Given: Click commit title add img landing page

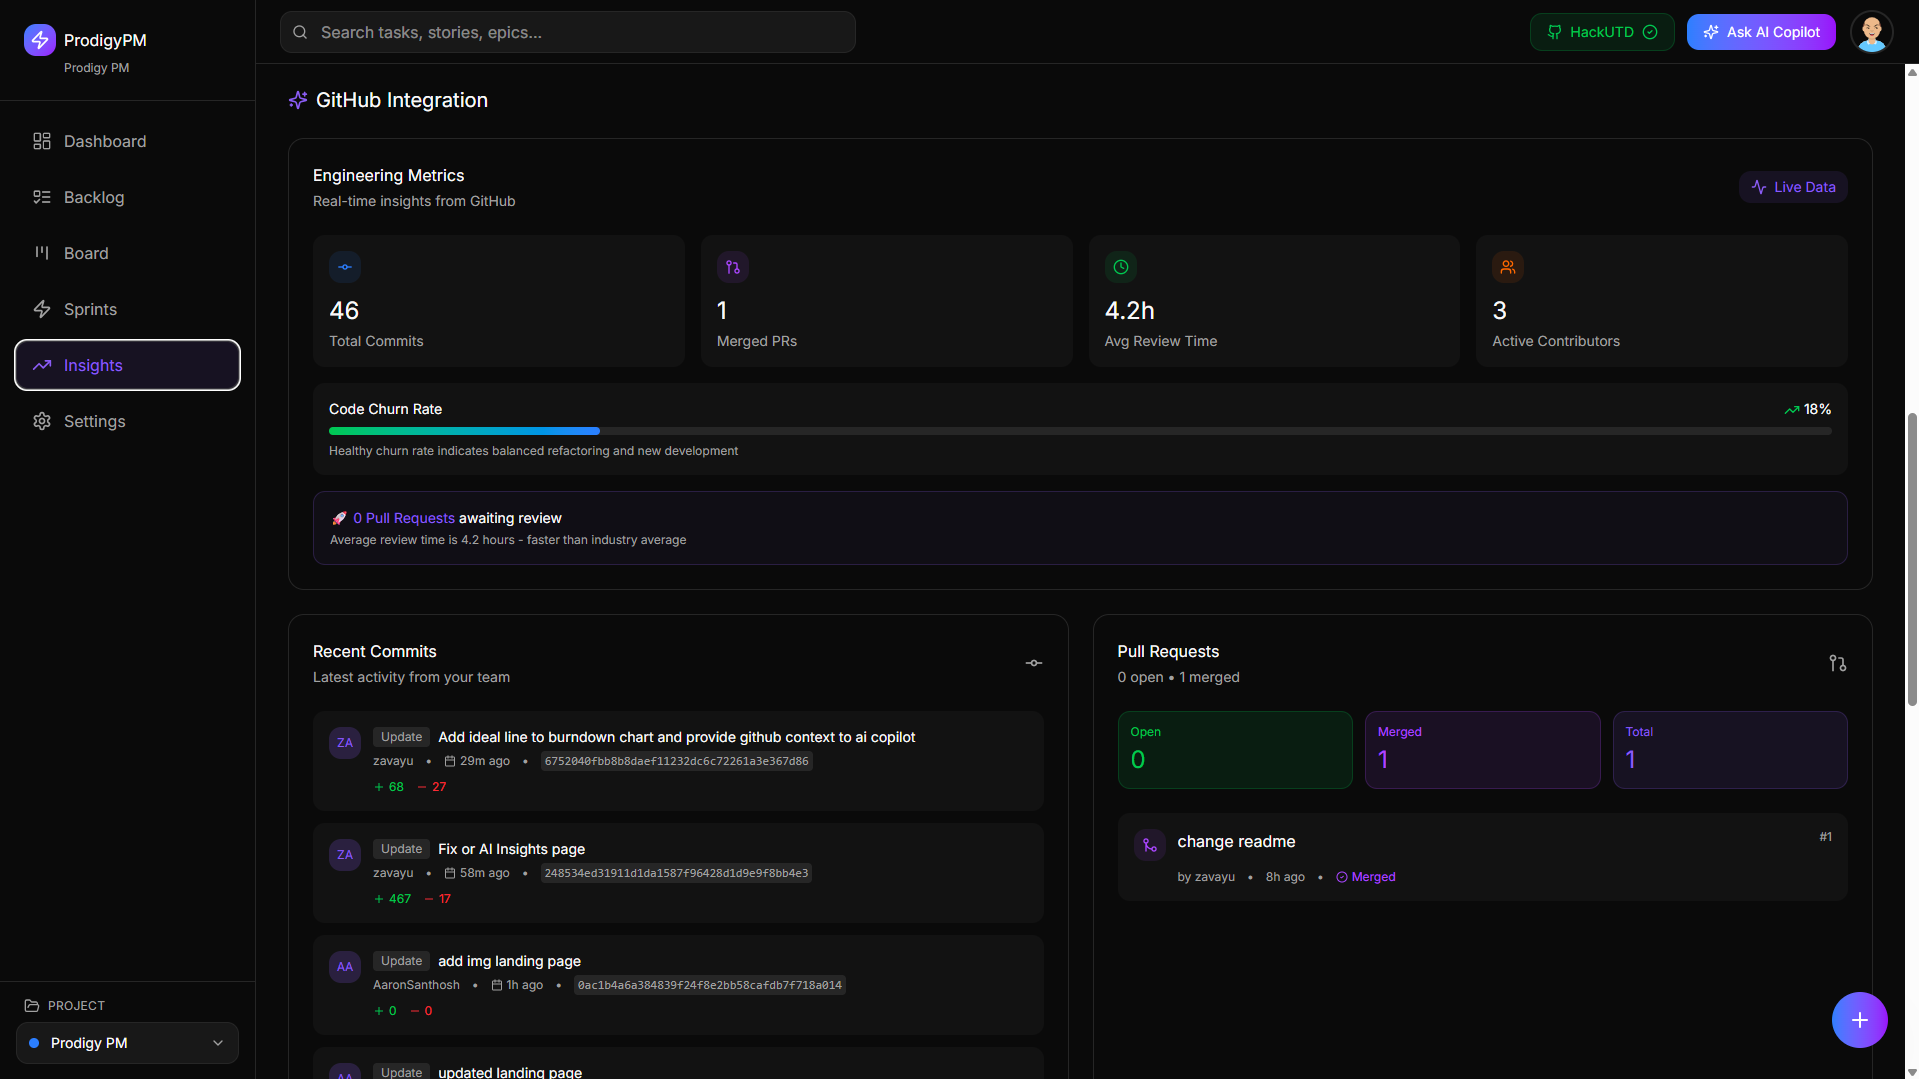Looking at the screenshot, I should pyautogui.click(x=509, y=961).
